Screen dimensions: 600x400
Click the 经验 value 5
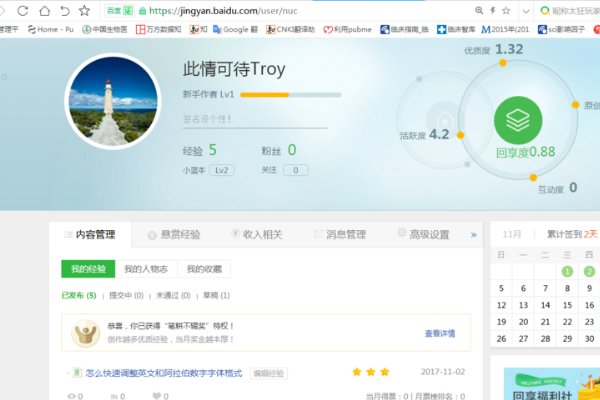pos(213,150)
